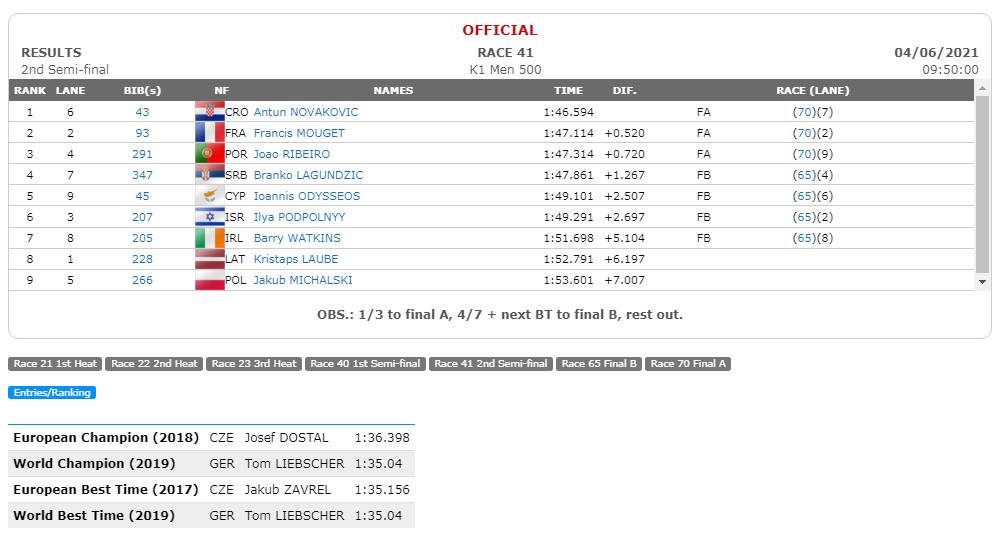Click the France flag icon
The image size is (999, 540).
210,132
